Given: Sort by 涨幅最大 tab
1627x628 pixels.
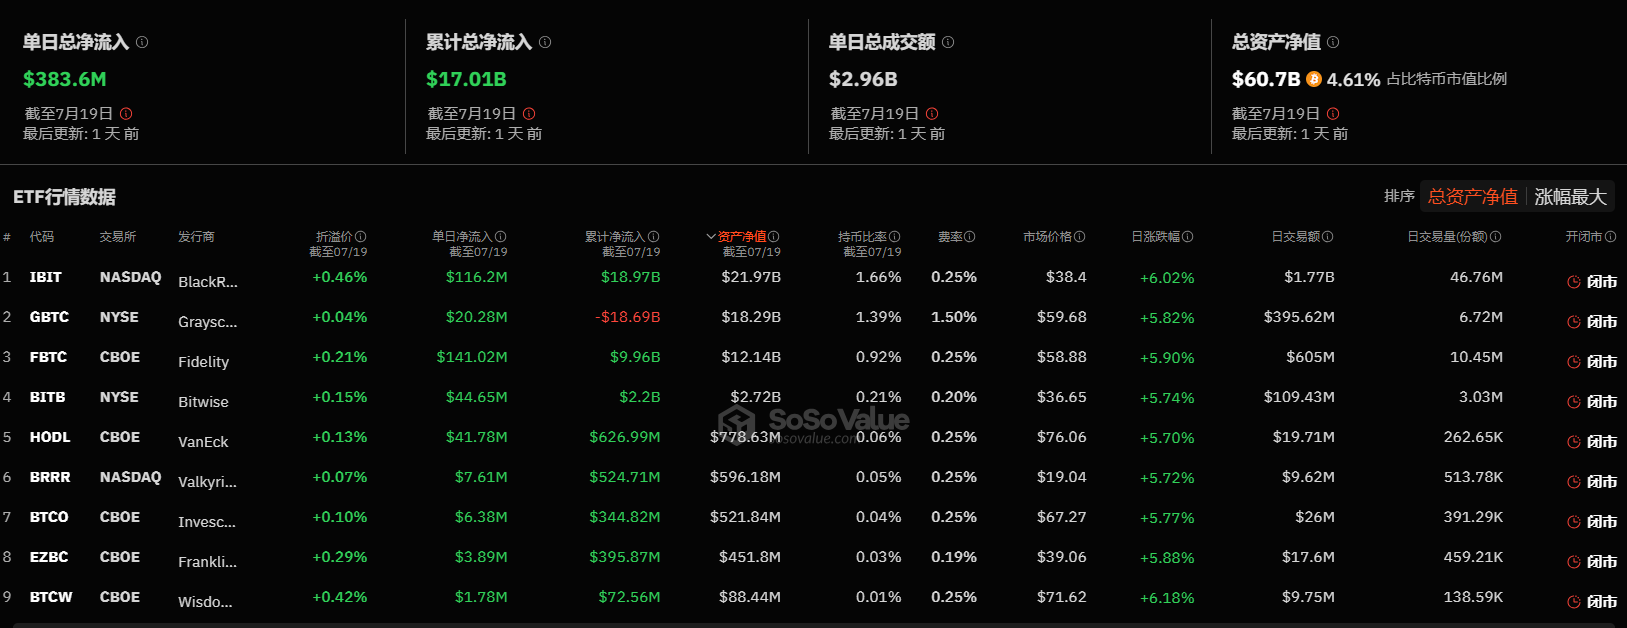Looking at the screenshot, I should [x=1570, y=197].
